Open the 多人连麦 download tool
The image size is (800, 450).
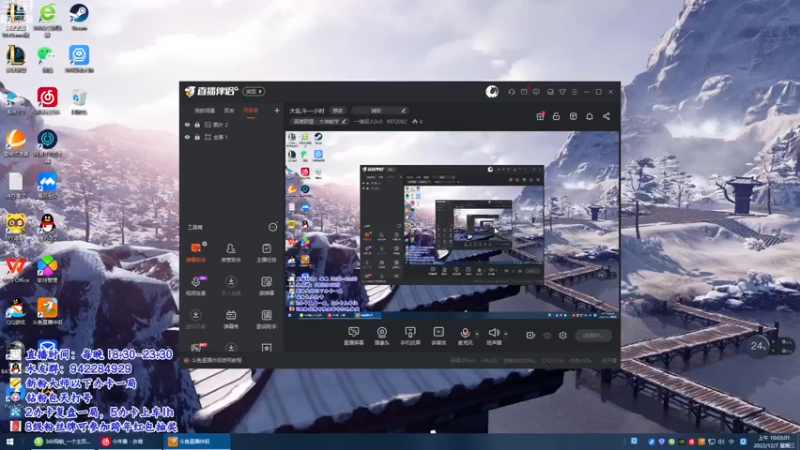231,286
